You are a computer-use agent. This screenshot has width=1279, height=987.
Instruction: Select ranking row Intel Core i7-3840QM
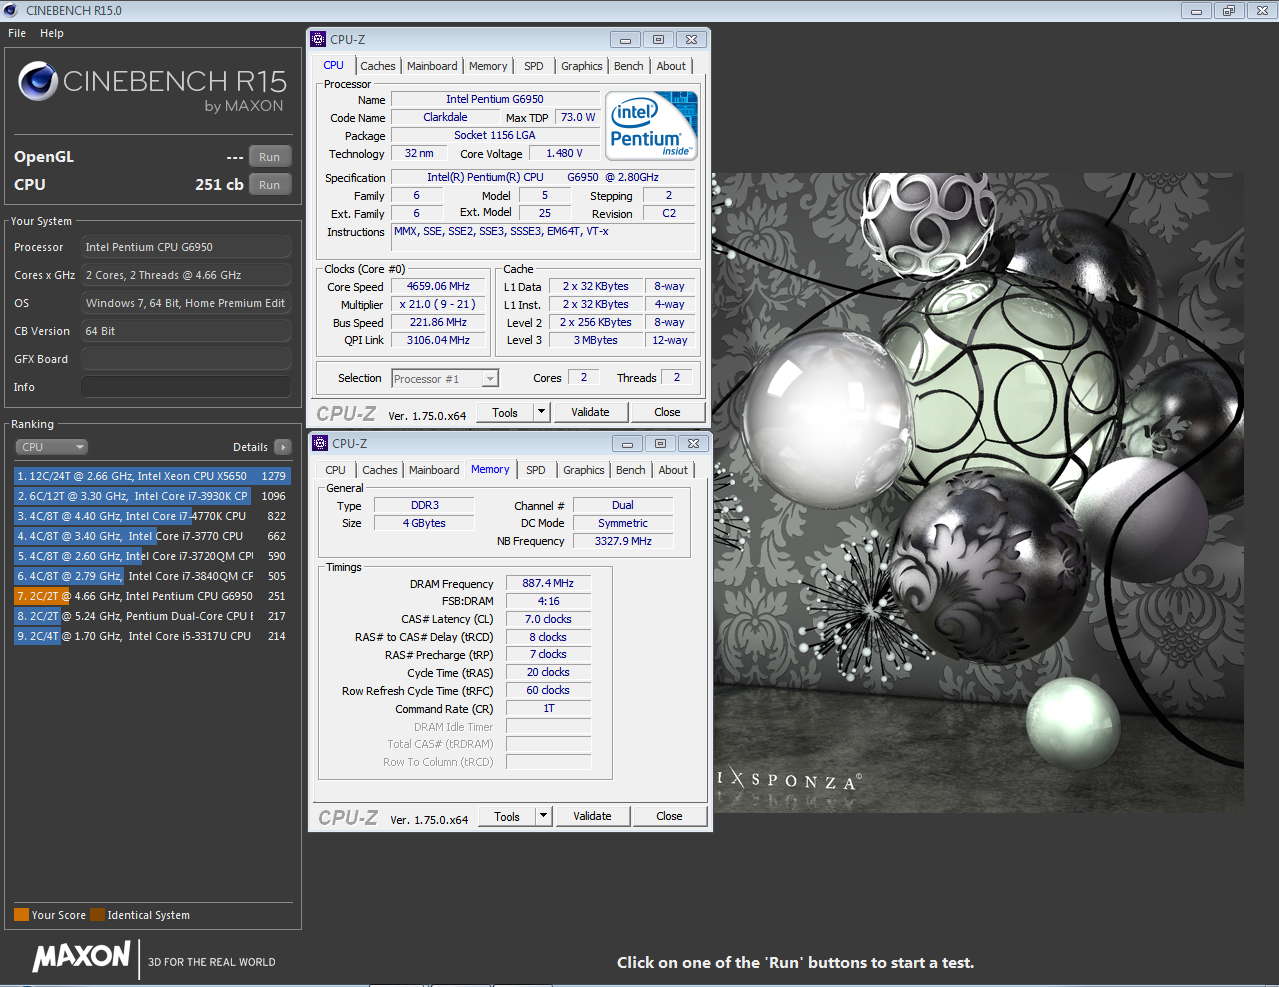pyautogui.click(x=151, y=576)
